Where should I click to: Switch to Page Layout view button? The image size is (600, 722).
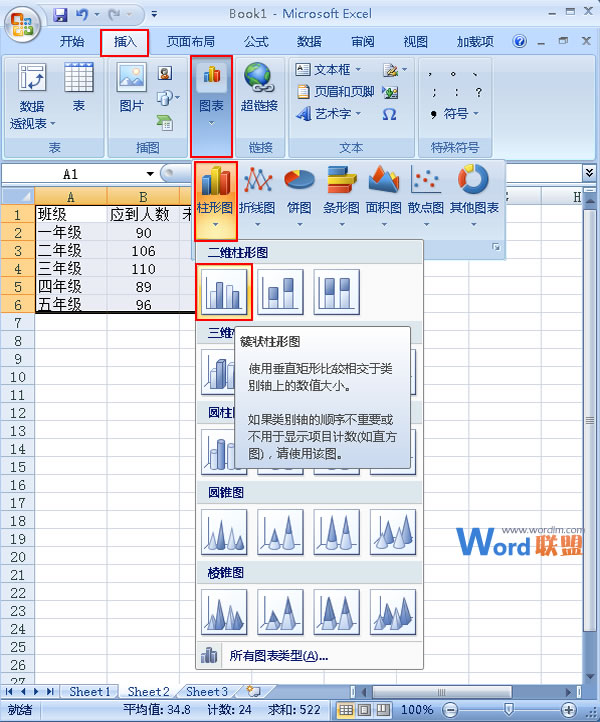(364, 710)
